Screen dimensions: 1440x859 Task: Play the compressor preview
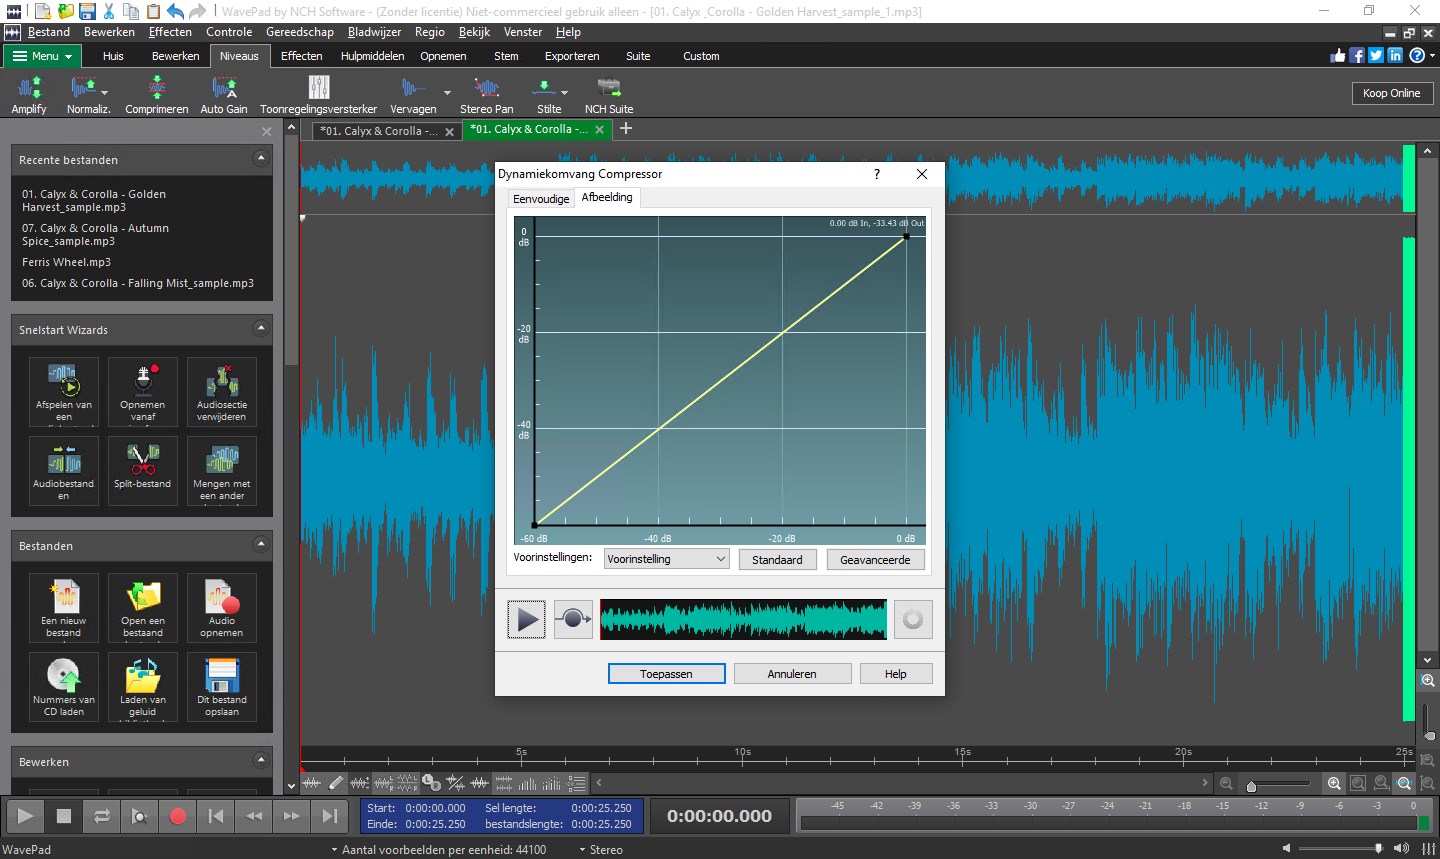coord(526,620)
